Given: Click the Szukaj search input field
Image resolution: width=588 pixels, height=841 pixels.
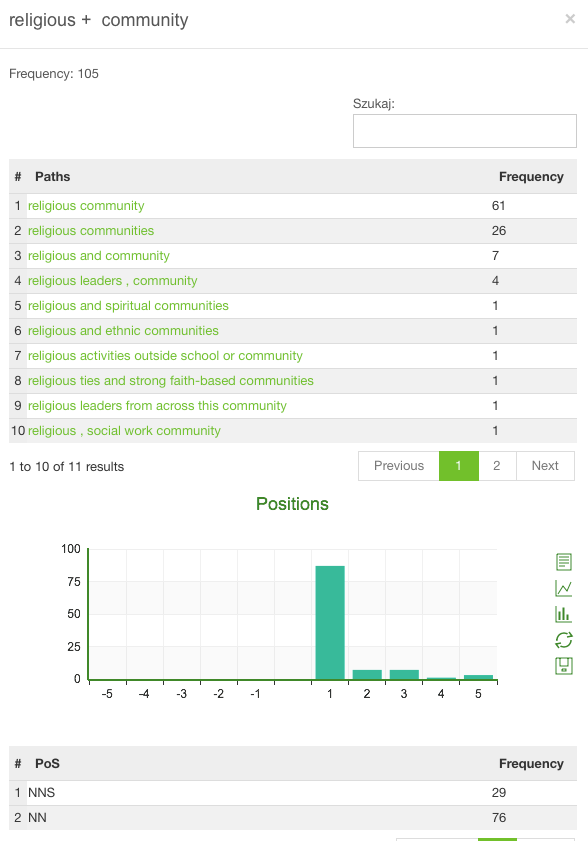Looking at the screenshot, I should [x=465, y=131].
